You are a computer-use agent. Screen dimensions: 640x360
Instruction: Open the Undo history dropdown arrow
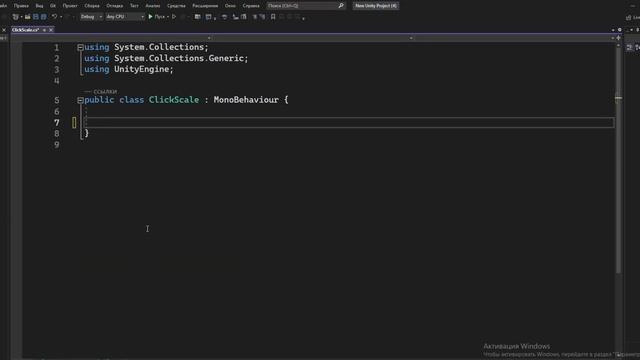[61, 17]
